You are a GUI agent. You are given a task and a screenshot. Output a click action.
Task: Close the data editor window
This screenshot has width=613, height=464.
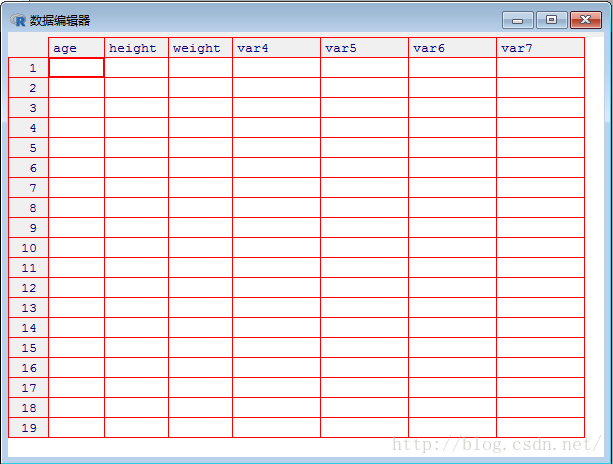(586, 20)
